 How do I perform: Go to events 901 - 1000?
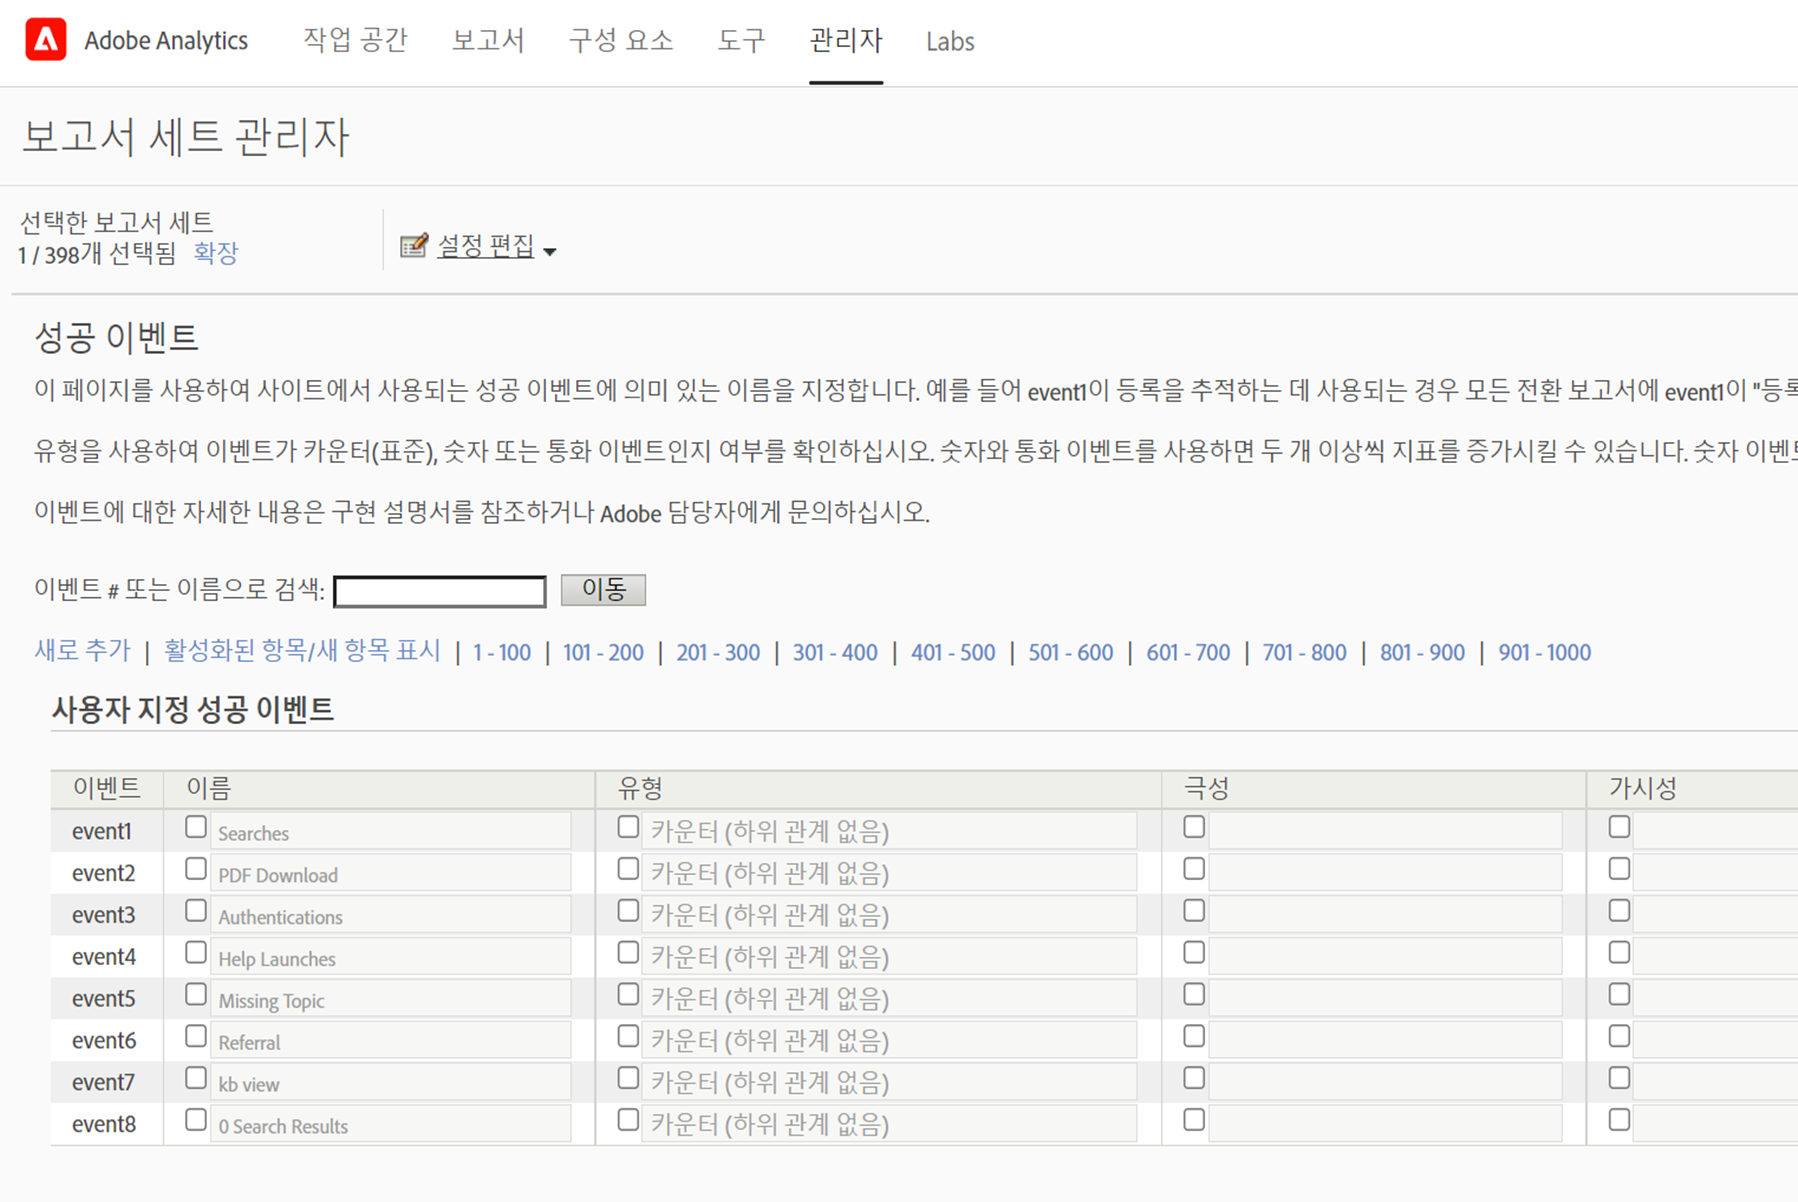point(1544,653)
